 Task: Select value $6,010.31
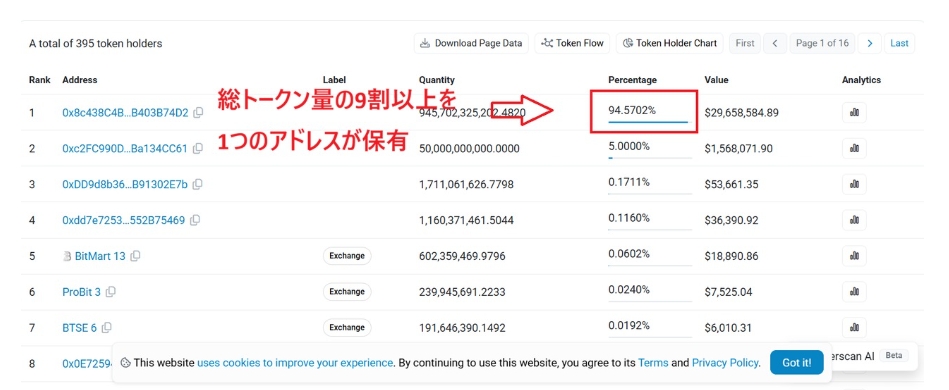[728, 328]
